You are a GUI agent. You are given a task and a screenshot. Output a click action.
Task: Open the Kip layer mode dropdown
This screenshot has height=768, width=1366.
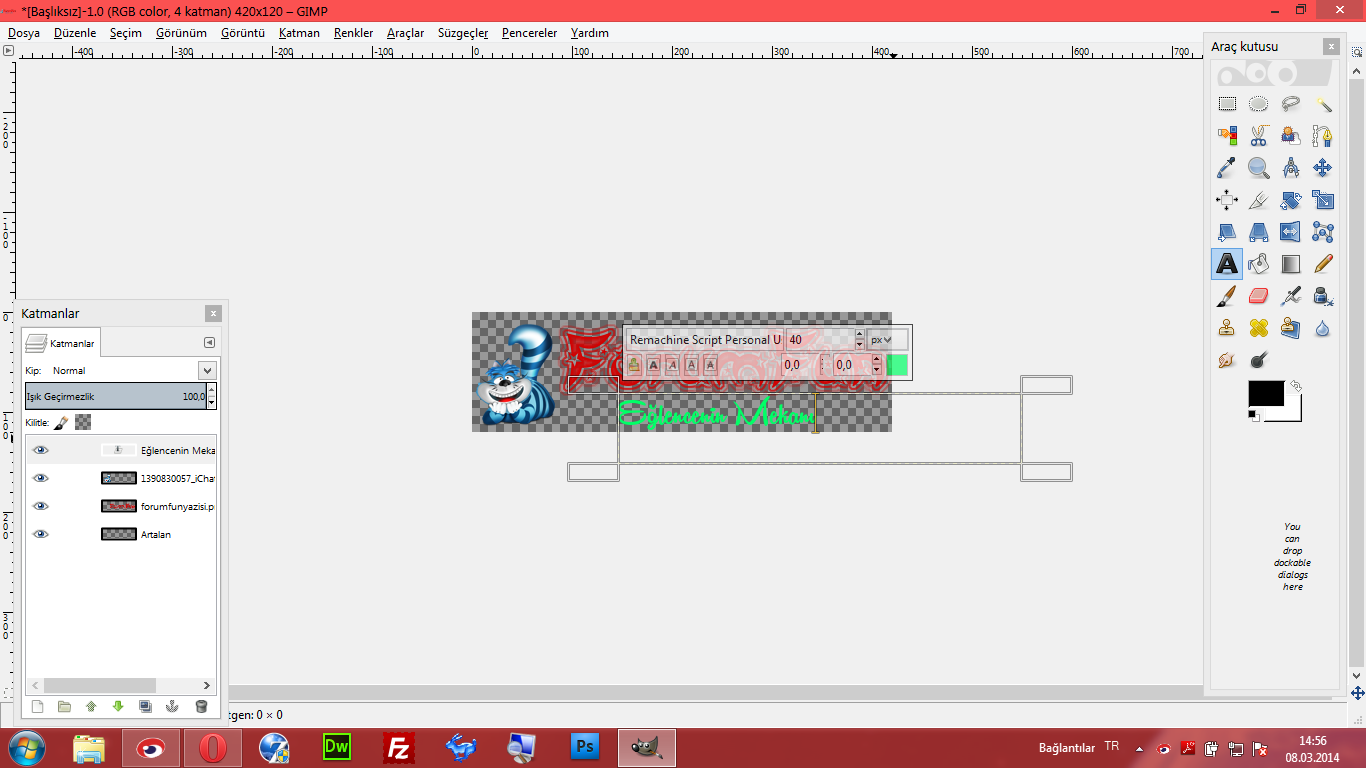(207, 370)
